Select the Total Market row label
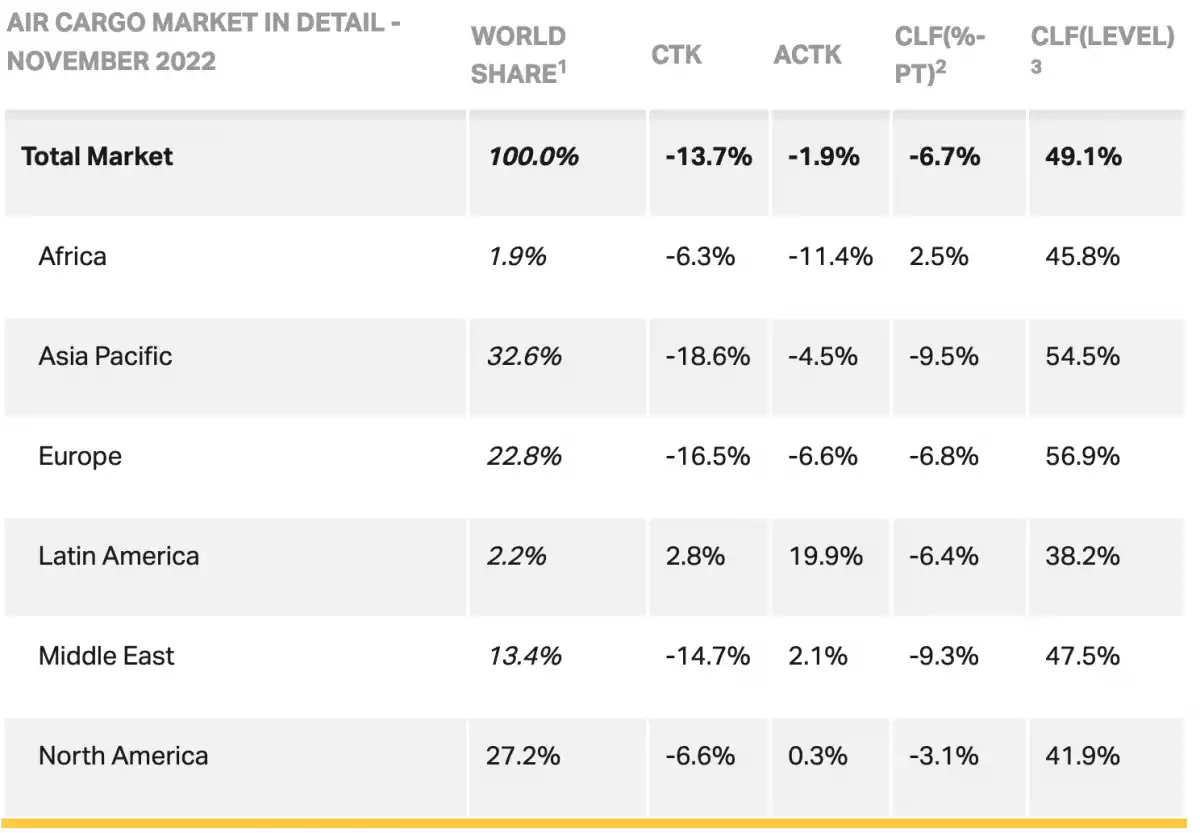1200x833 pixels. [97, 156]
